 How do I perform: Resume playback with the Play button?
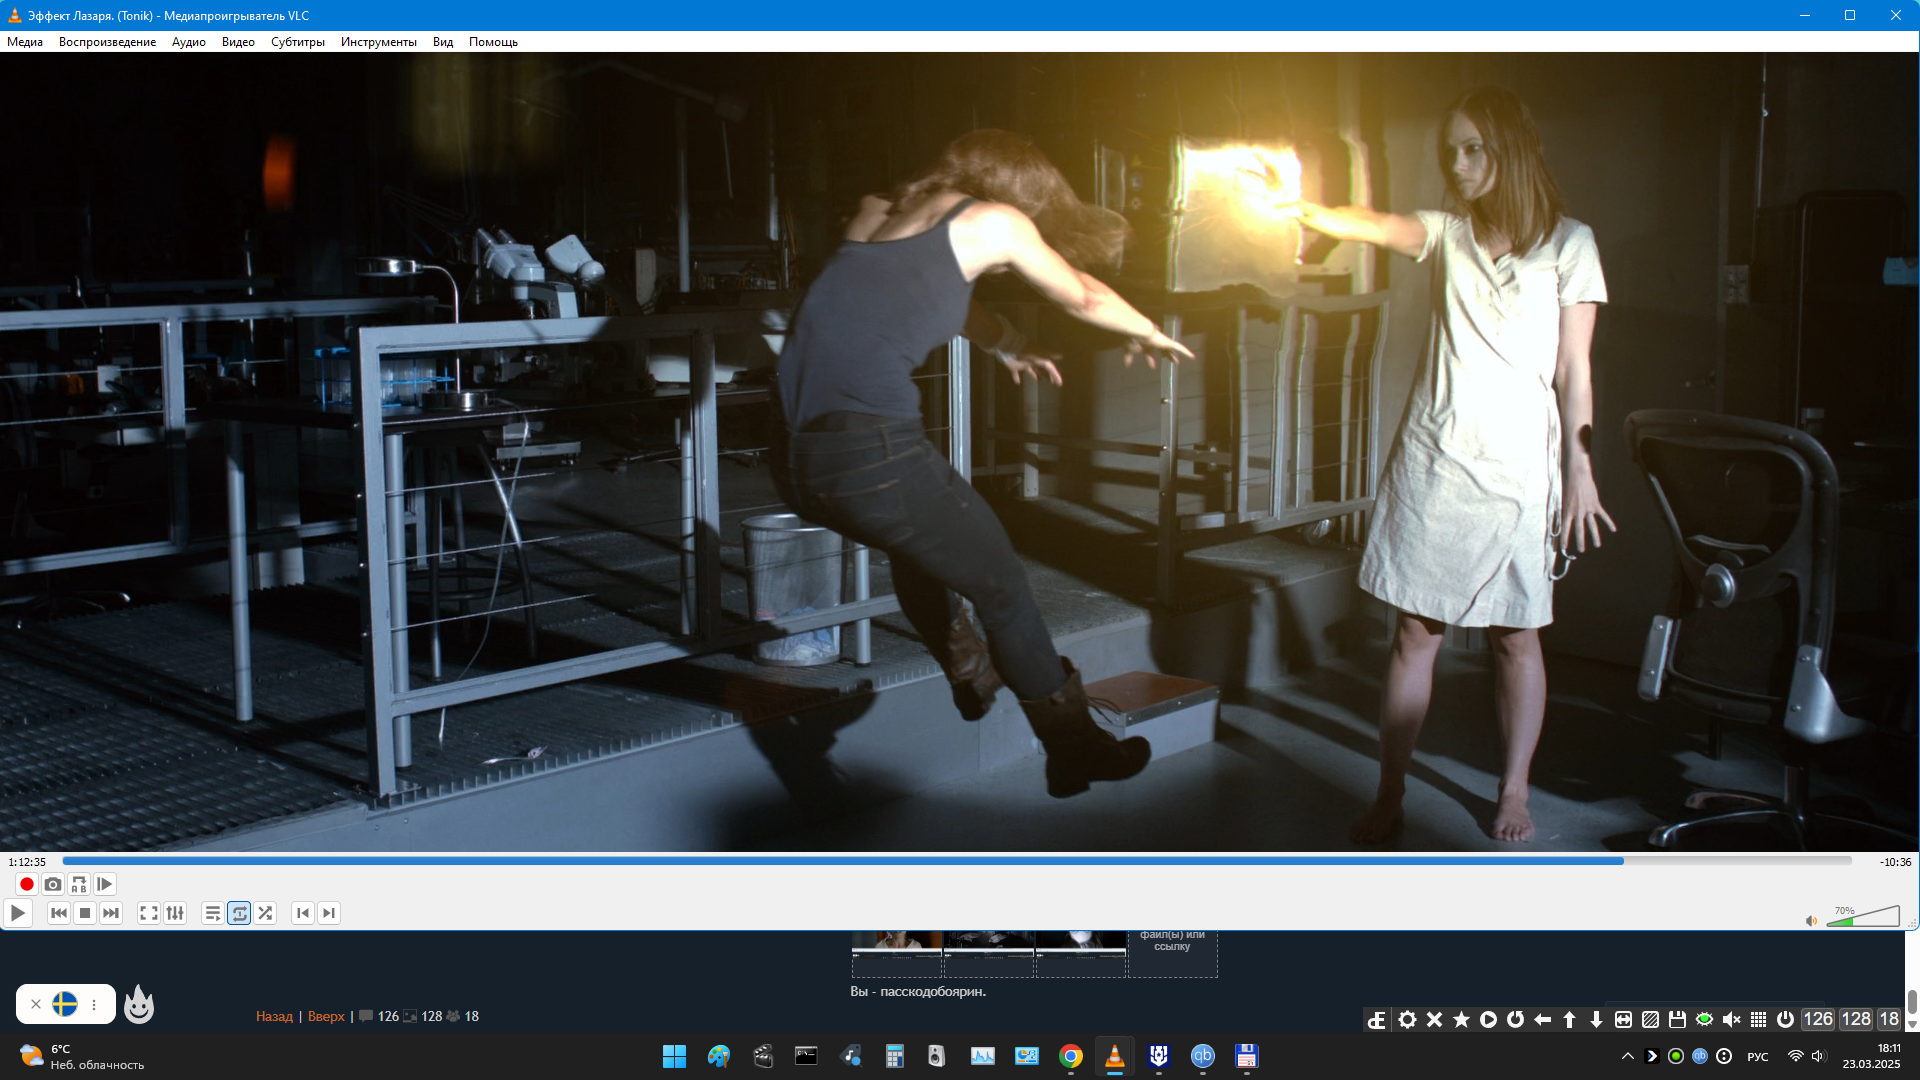pos(18,913)
